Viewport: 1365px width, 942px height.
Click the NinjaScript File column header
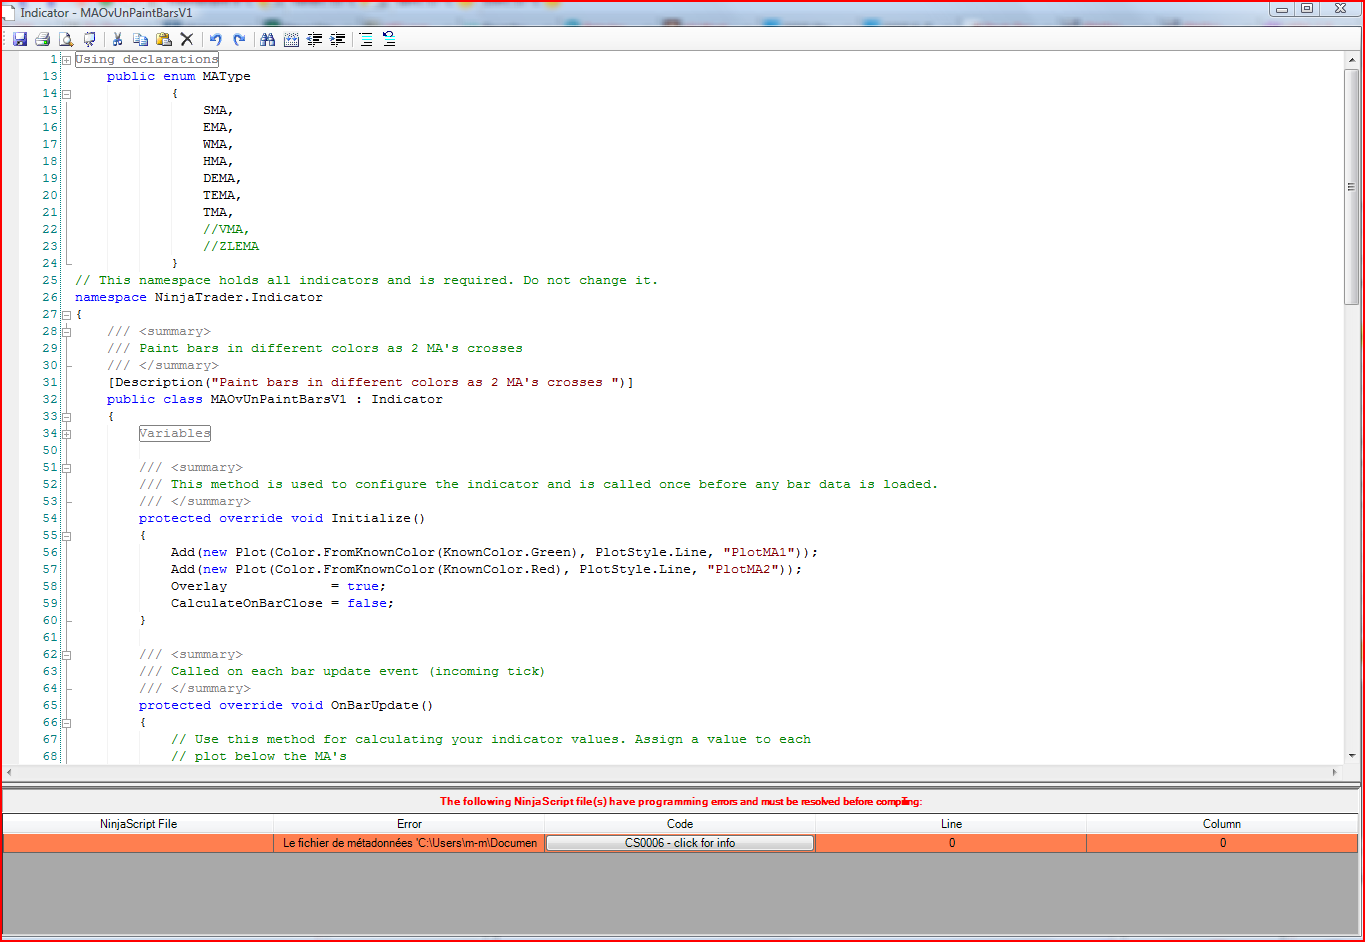pos(138,824)
